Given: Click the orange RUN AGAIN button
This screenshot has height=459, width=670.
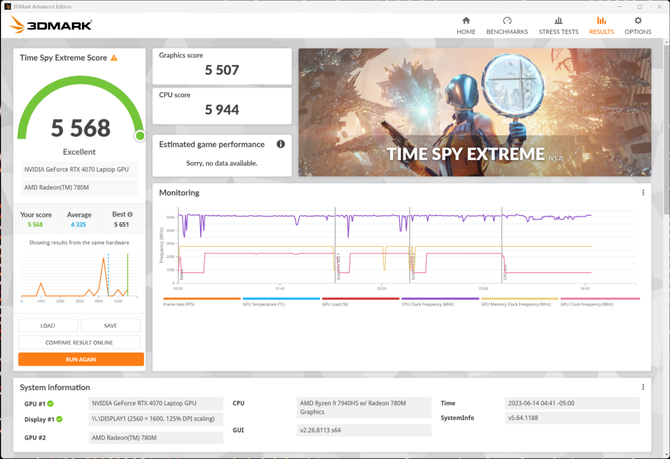Looking at the screenshot, I should tap(81, 359).
